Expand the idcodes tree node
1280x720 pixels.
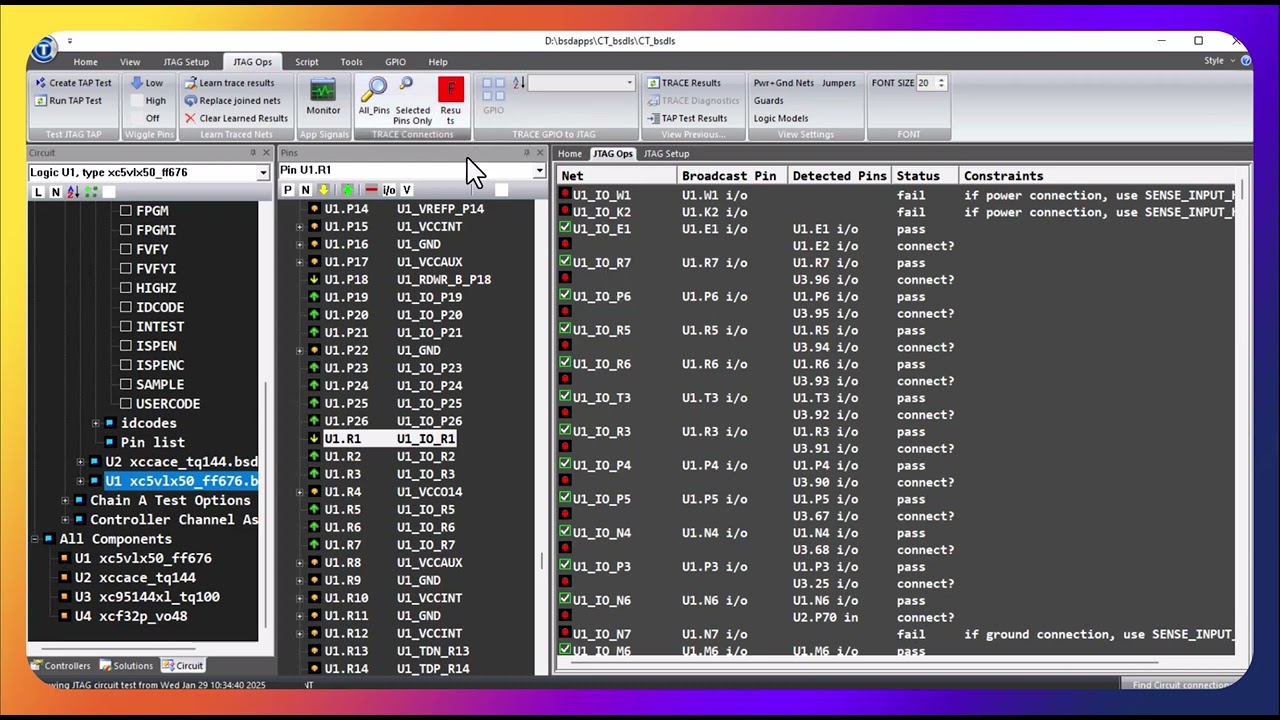point(95,423)
